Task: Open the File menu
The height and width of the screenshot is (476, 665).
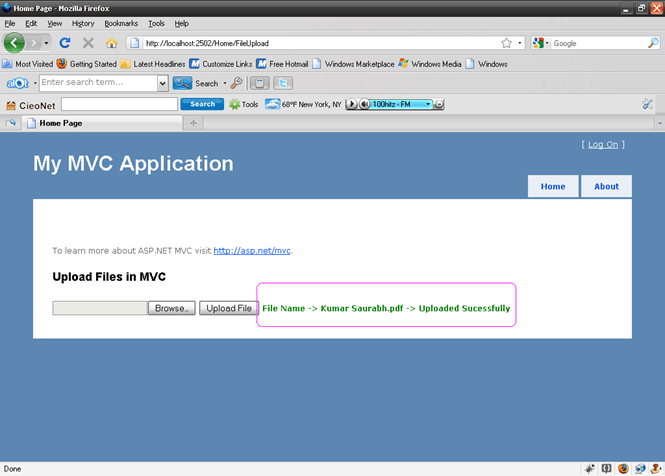Action: (10, 23)
